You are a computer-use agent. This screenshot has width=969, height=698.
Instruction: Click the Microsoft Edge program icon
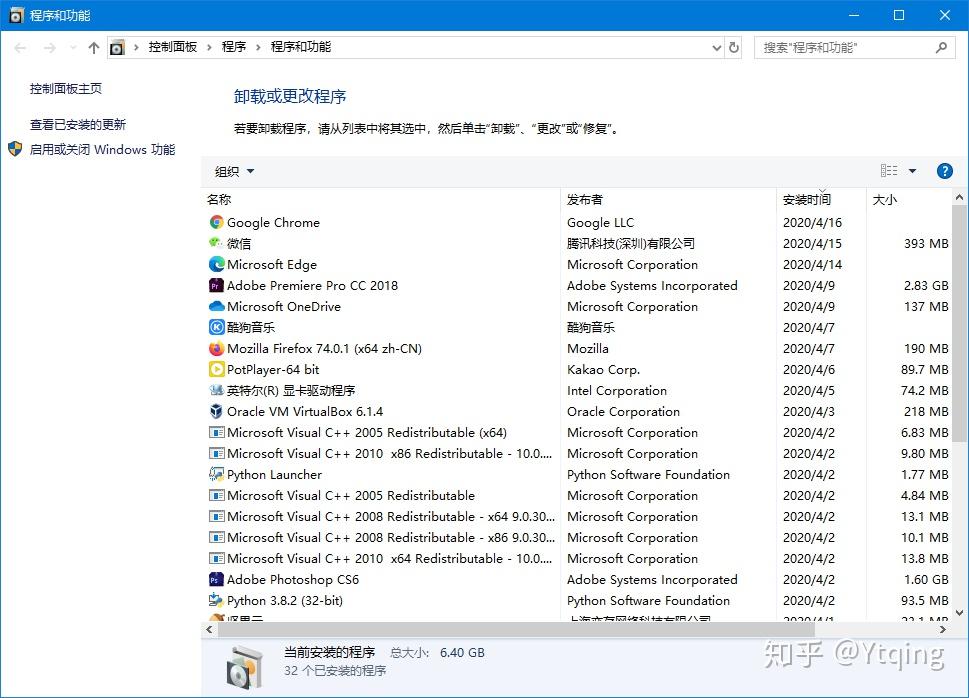point(216,265)
